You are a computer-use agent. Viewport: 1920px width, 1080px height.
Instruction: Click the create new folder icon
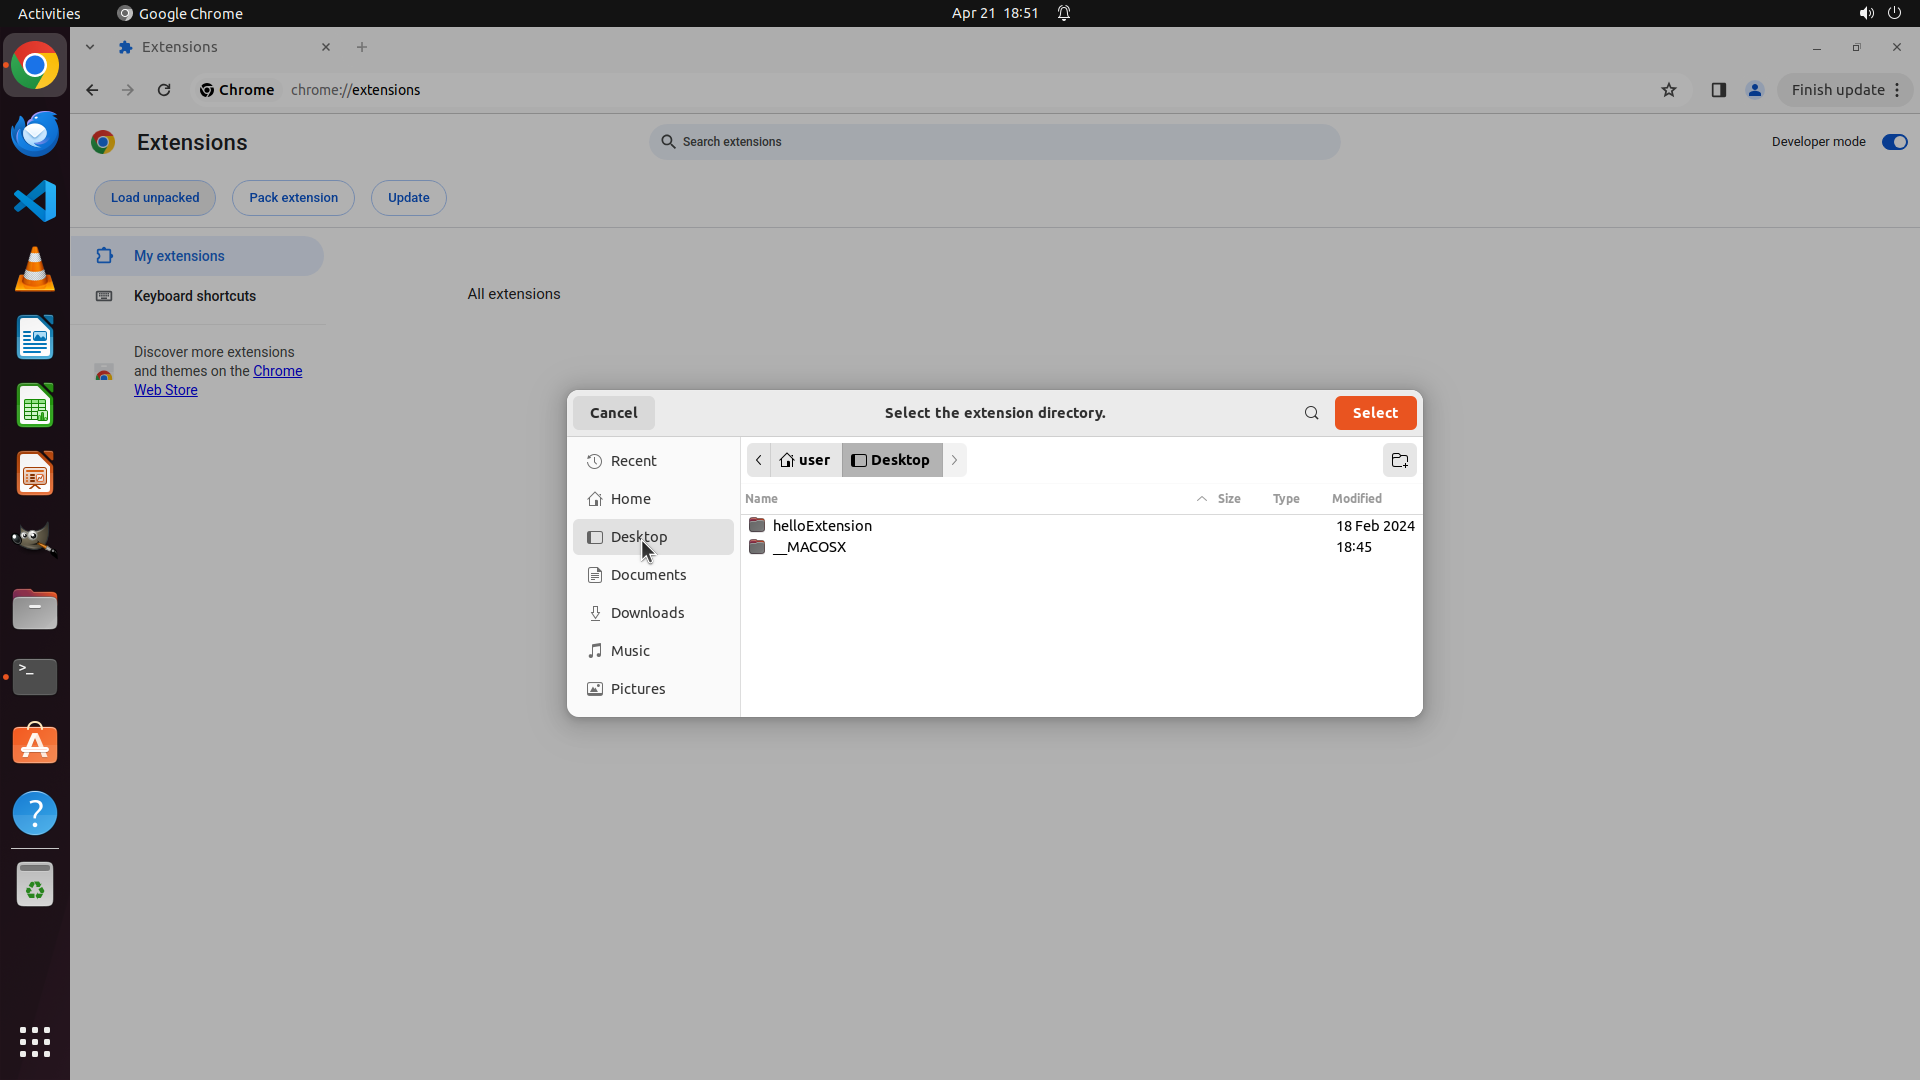[x=1399, y=460]
